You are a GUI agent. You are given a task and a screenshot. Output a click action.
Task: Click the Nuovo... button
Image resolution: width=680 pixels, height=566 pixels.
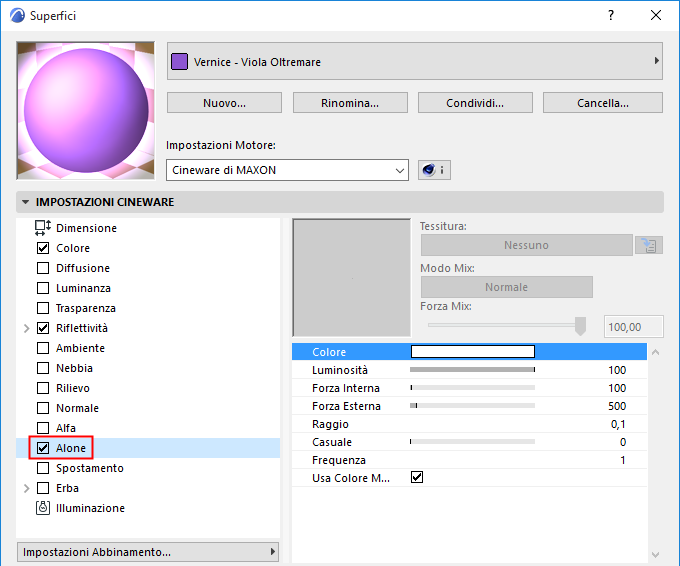click(x=224, y=103)
